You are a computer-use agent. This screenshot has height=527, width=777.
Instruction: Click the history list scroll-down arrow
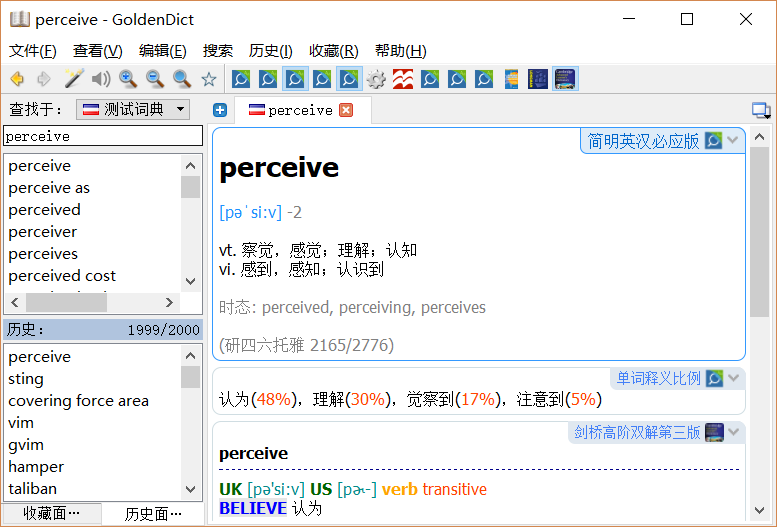point(190,489)
